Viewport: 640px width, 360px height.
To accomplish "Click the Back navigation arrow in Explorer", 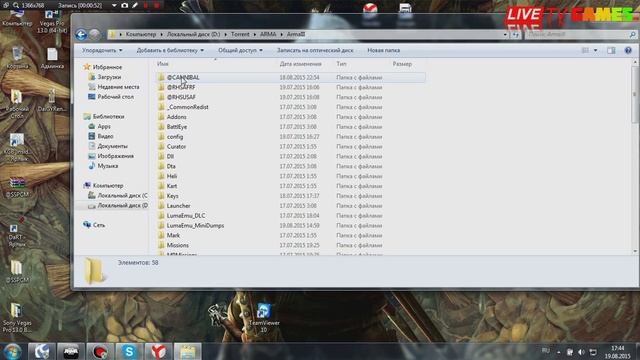I will (x=81, y=35).
